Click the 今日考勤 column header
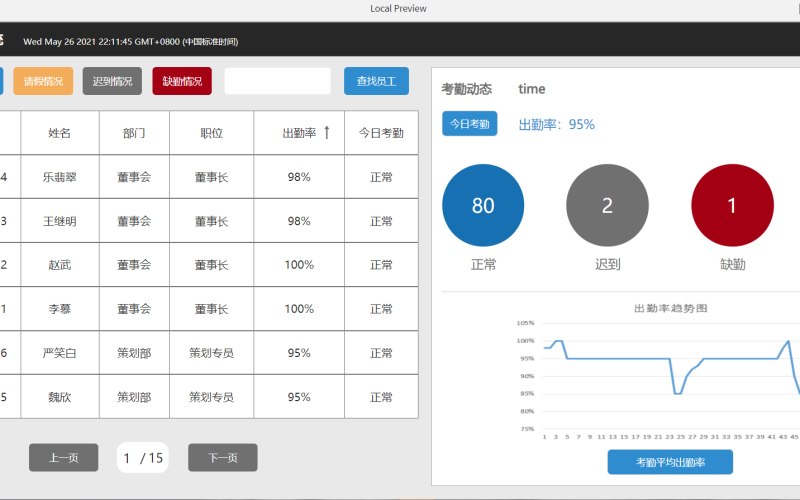The width and height of the screenshot is (800, 500). [x=381, y=133]
